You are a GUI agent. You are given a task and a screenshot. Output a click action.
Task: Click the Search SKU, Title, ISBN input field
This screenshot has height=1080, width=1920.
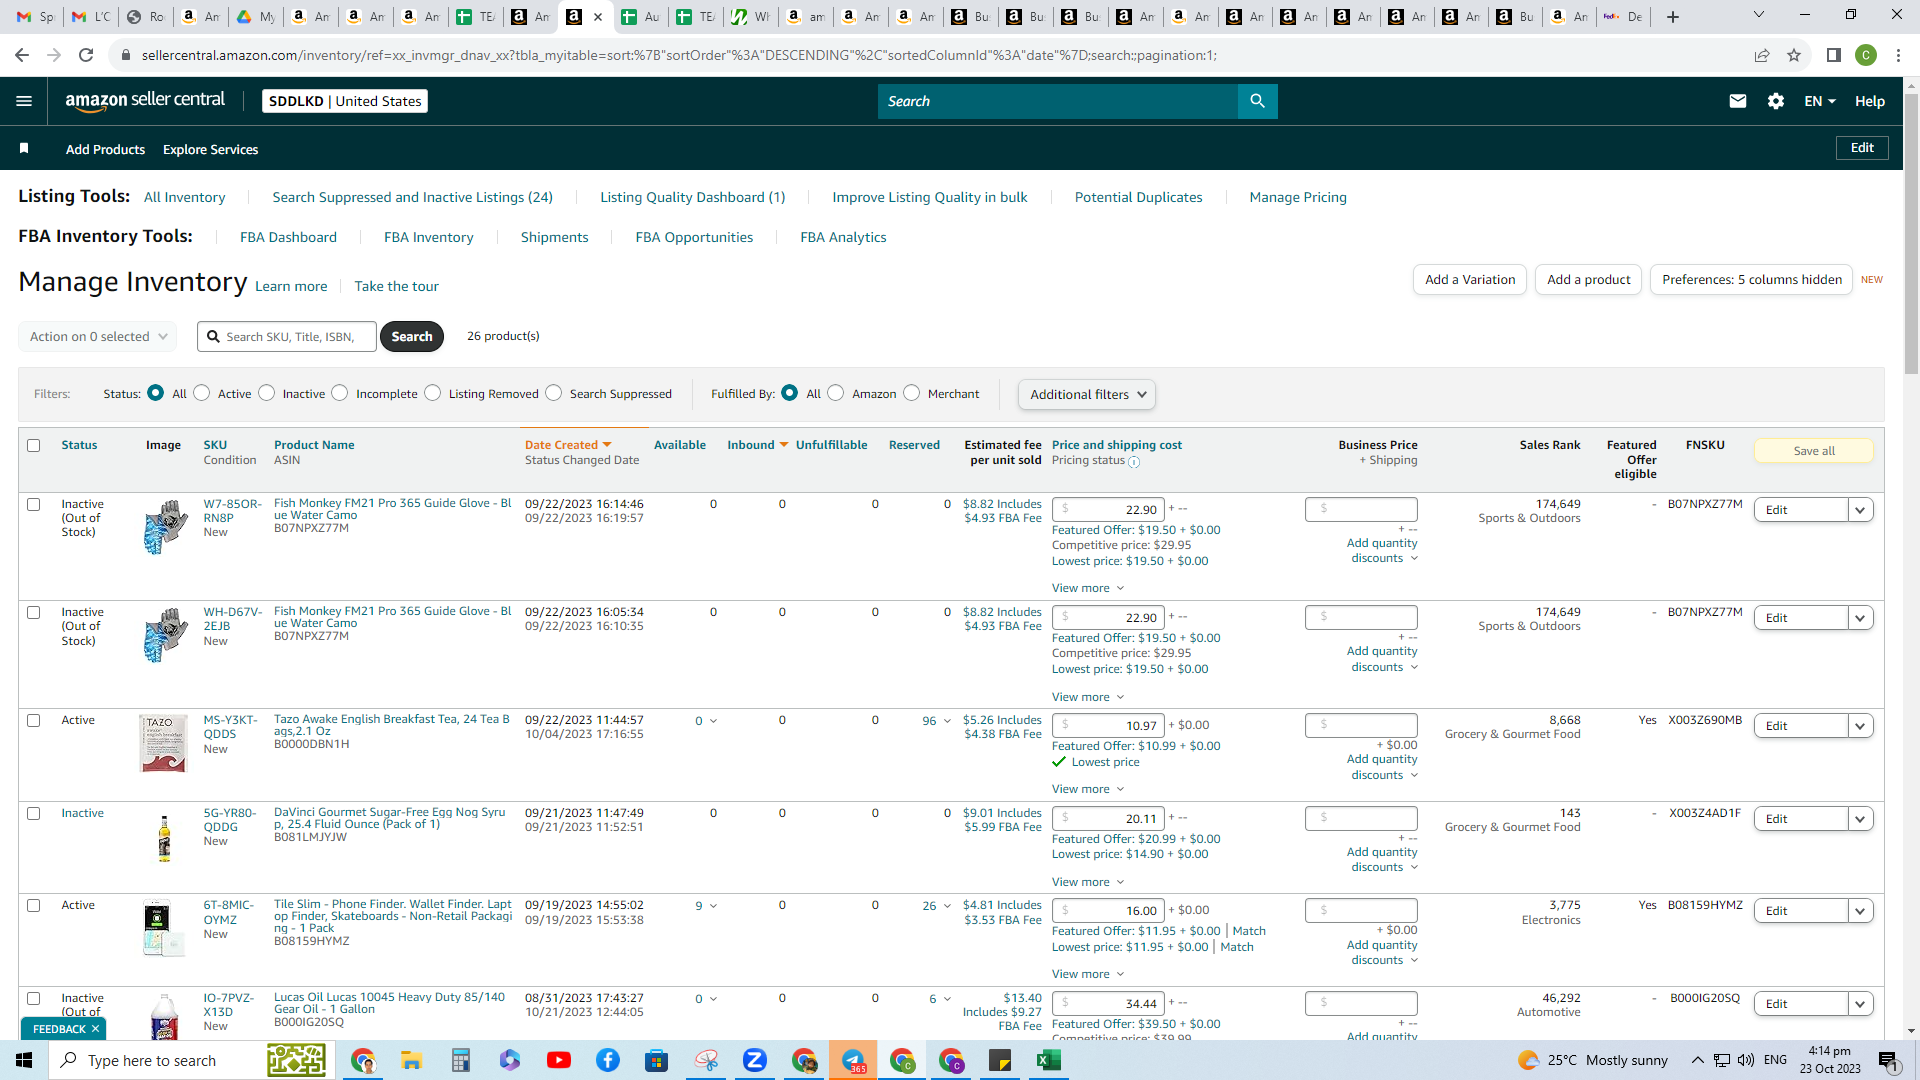(x=287, y=337)
